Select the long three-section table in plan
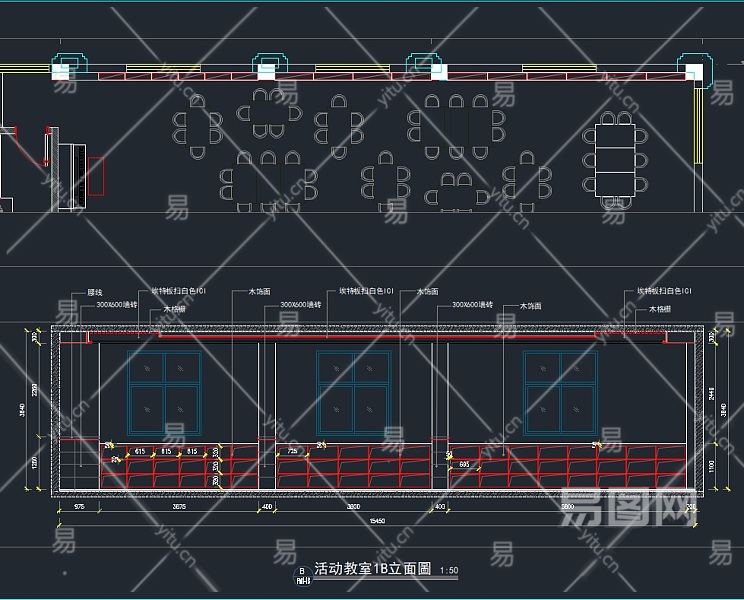Screen dimensions: 744x600 tap(615, 160)
